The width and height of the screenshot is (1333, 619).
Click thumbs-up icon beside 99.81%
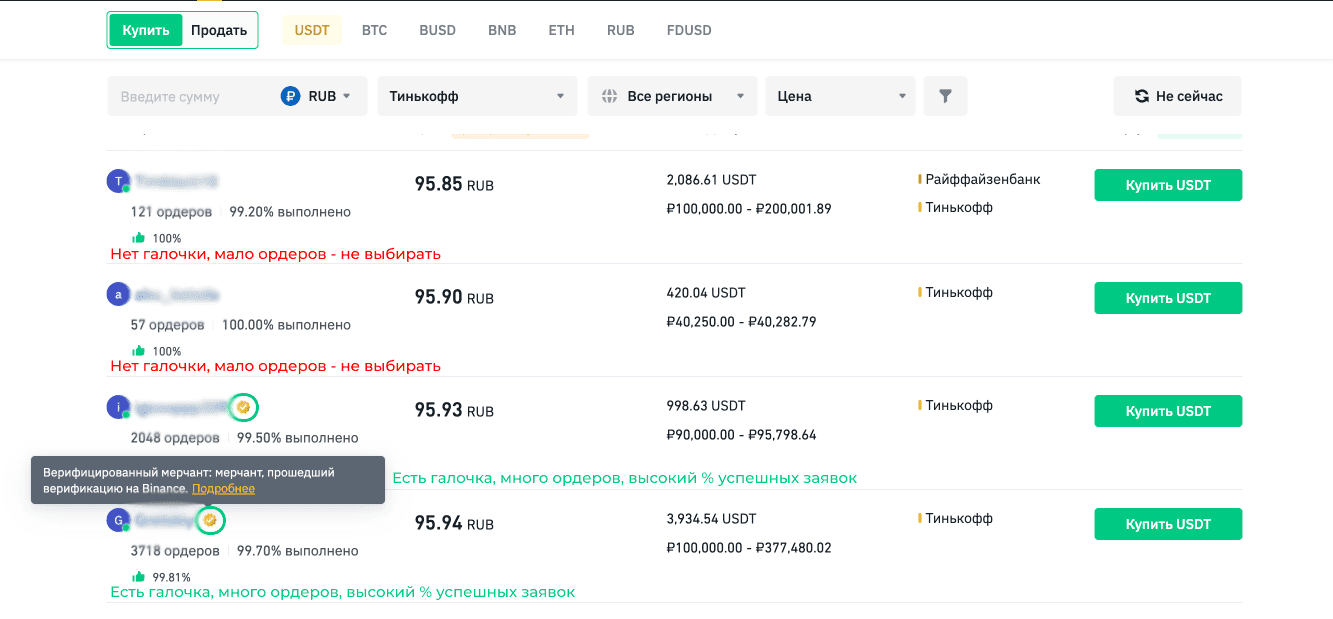[x=139, y=576]
